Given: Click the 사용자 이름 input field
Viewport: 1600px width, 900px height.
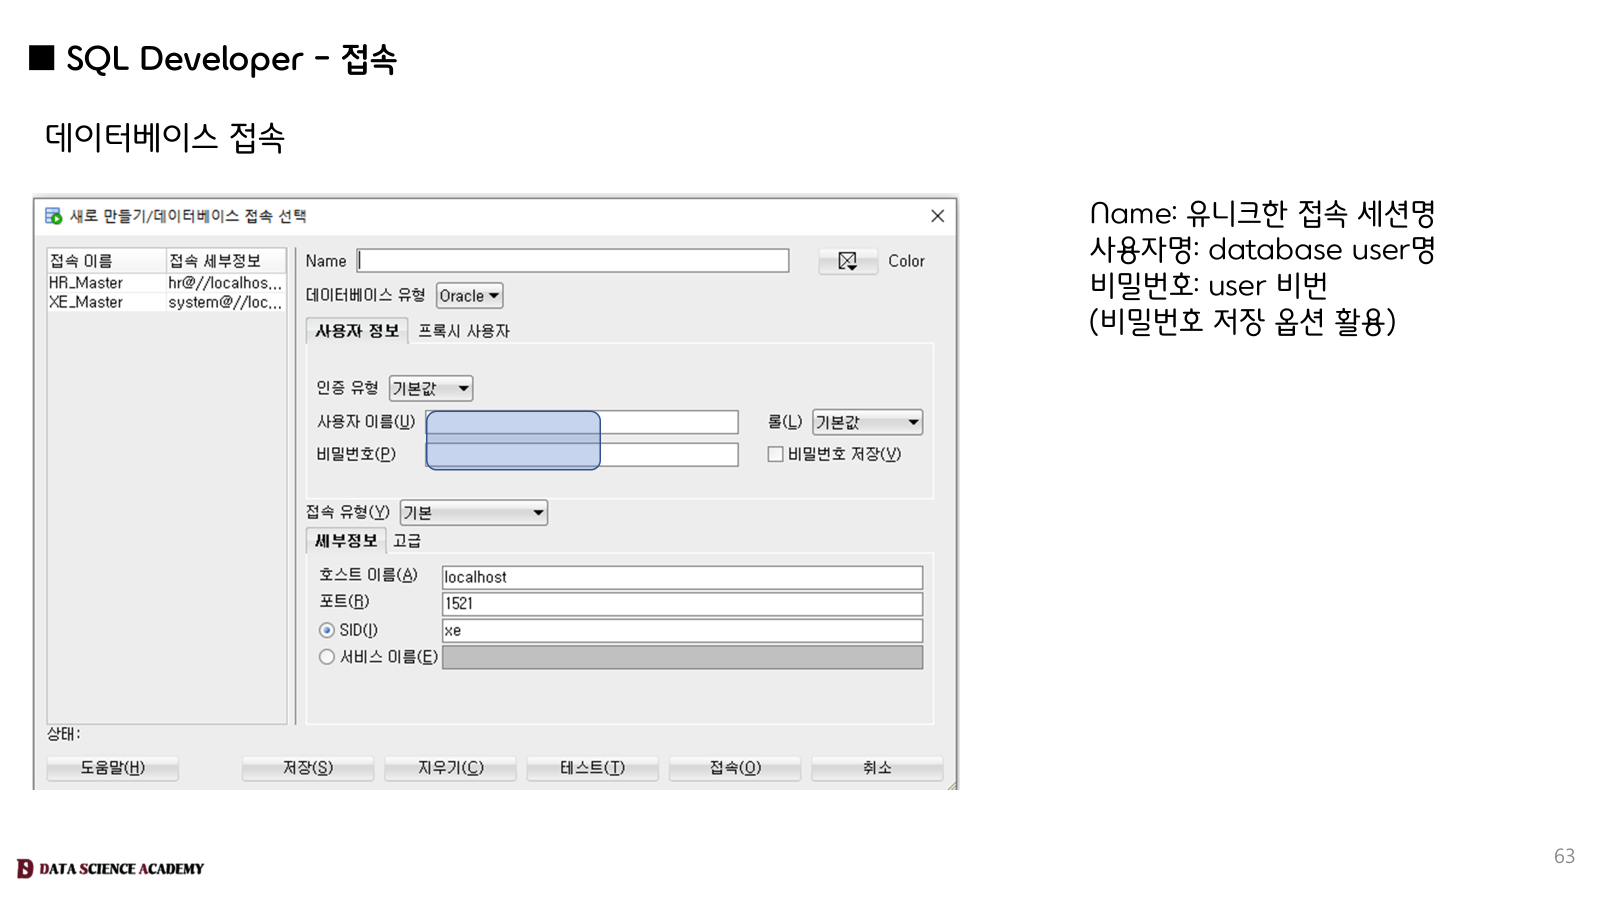Looking at the screenshot, I should (582, 422).
